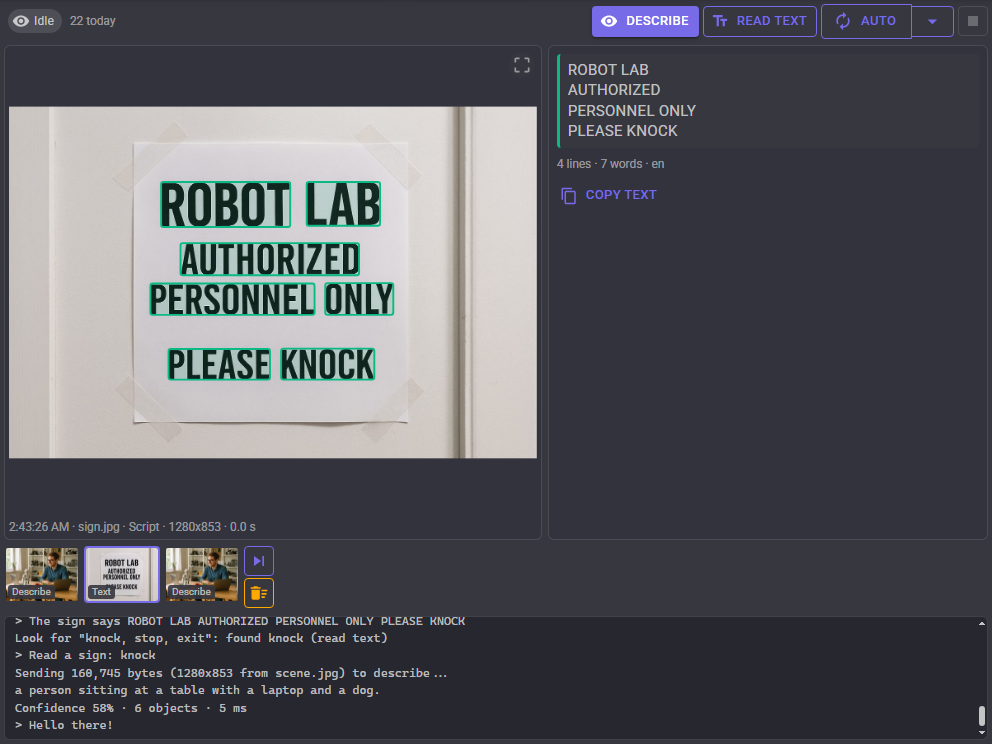The height and width of the screenshot is (744, 992).
Task: Click the Describe button
Action: pos(645,22)
